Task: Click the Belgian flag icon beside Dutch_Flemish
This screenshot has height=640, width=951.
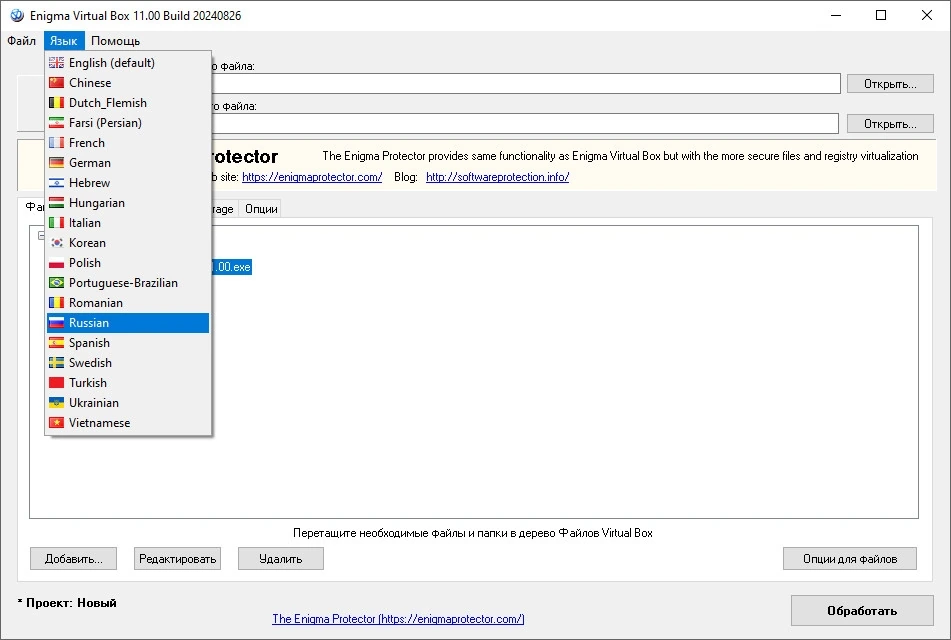Action: [x=56, y=103]
